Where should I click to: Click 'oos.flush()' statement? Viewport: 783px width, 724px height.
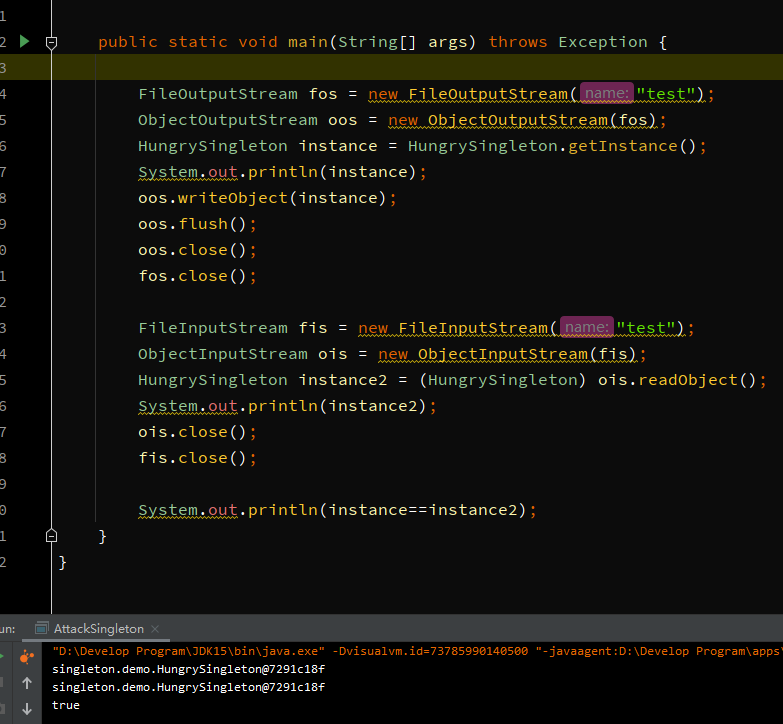pyautogui.click(x=197, y=224)
